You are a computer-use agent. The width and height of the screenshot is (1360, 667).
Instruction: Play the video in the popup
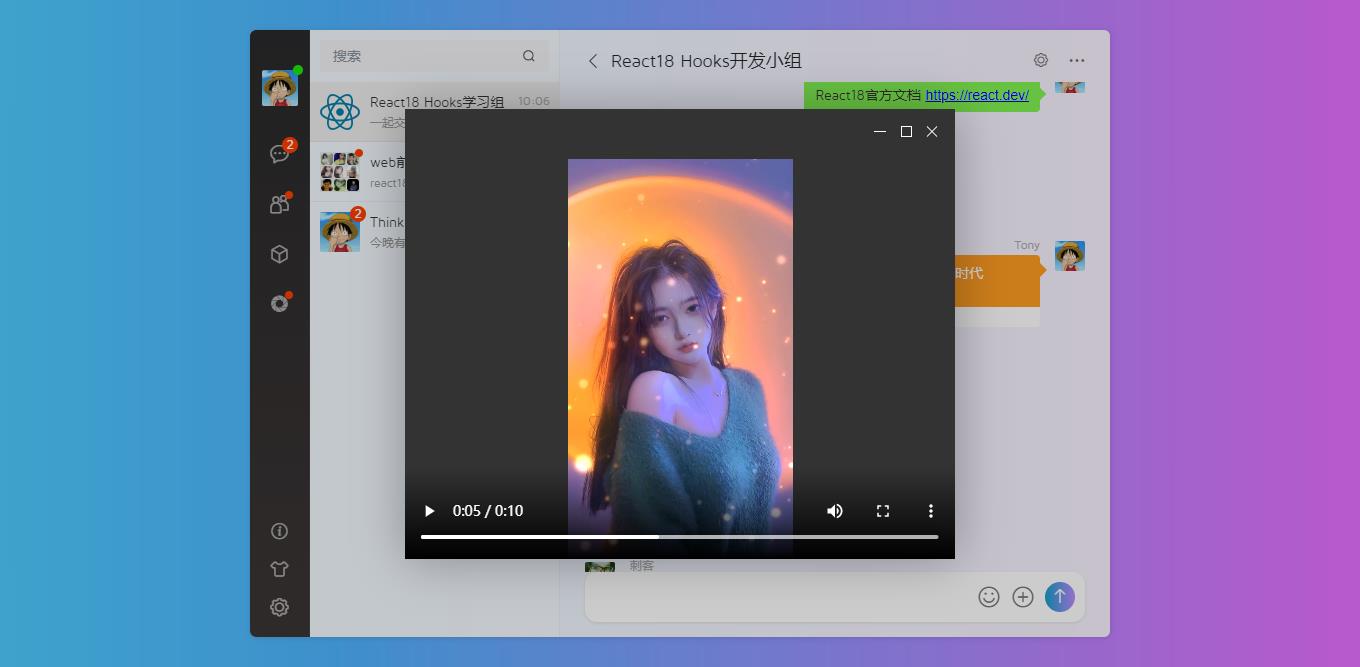pos(430,511)
